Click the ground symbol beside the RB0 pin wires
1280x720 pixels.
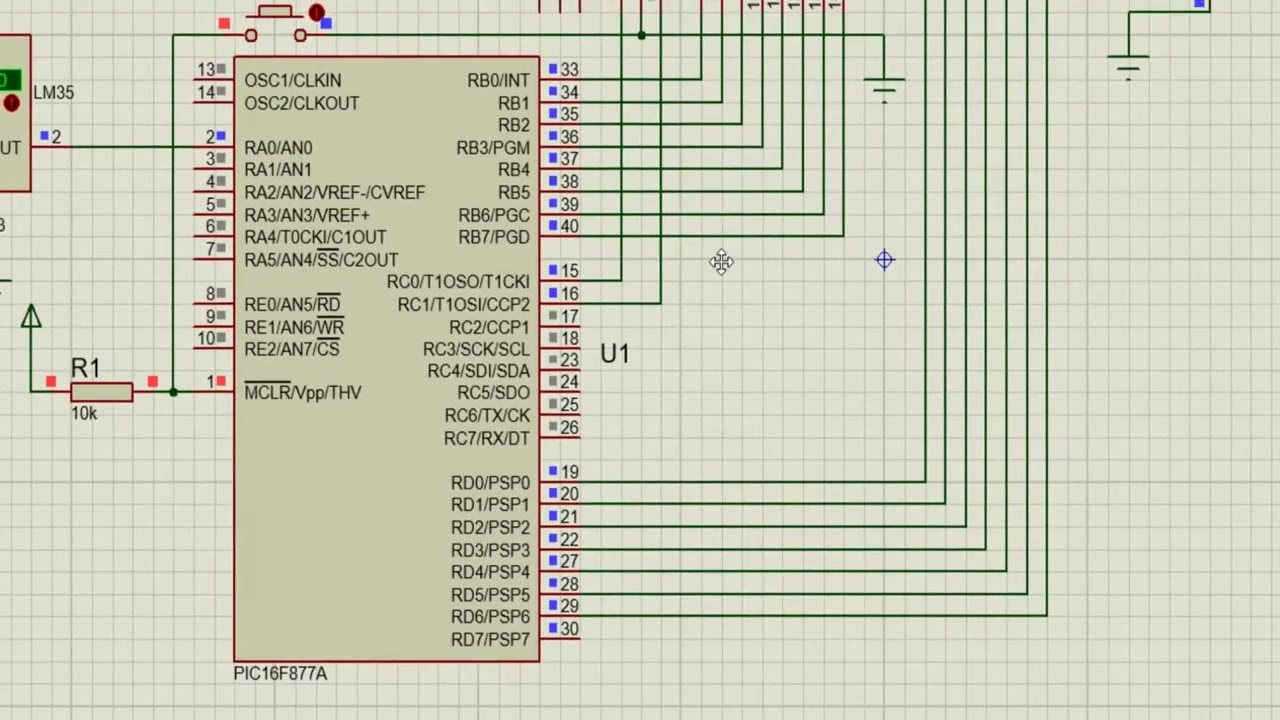884,90
